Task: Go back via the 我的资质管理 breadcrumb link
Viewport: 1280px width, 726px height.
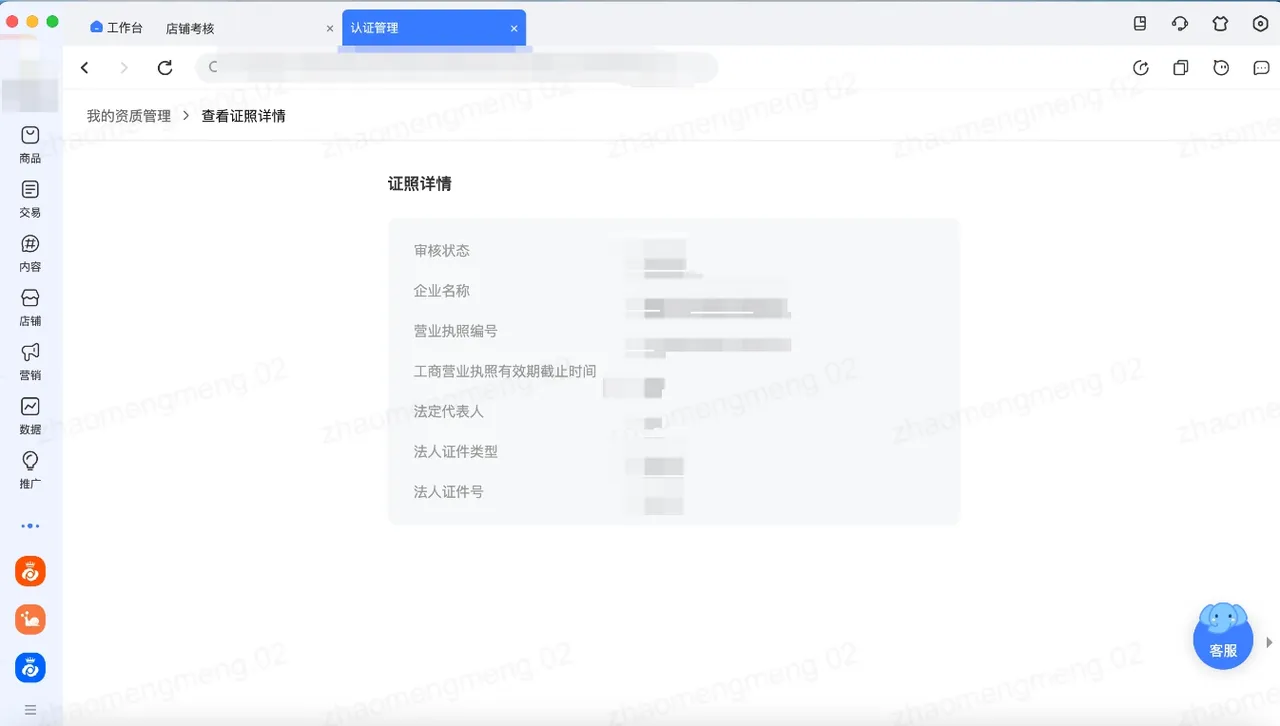Action: click(x=128, y=115)
